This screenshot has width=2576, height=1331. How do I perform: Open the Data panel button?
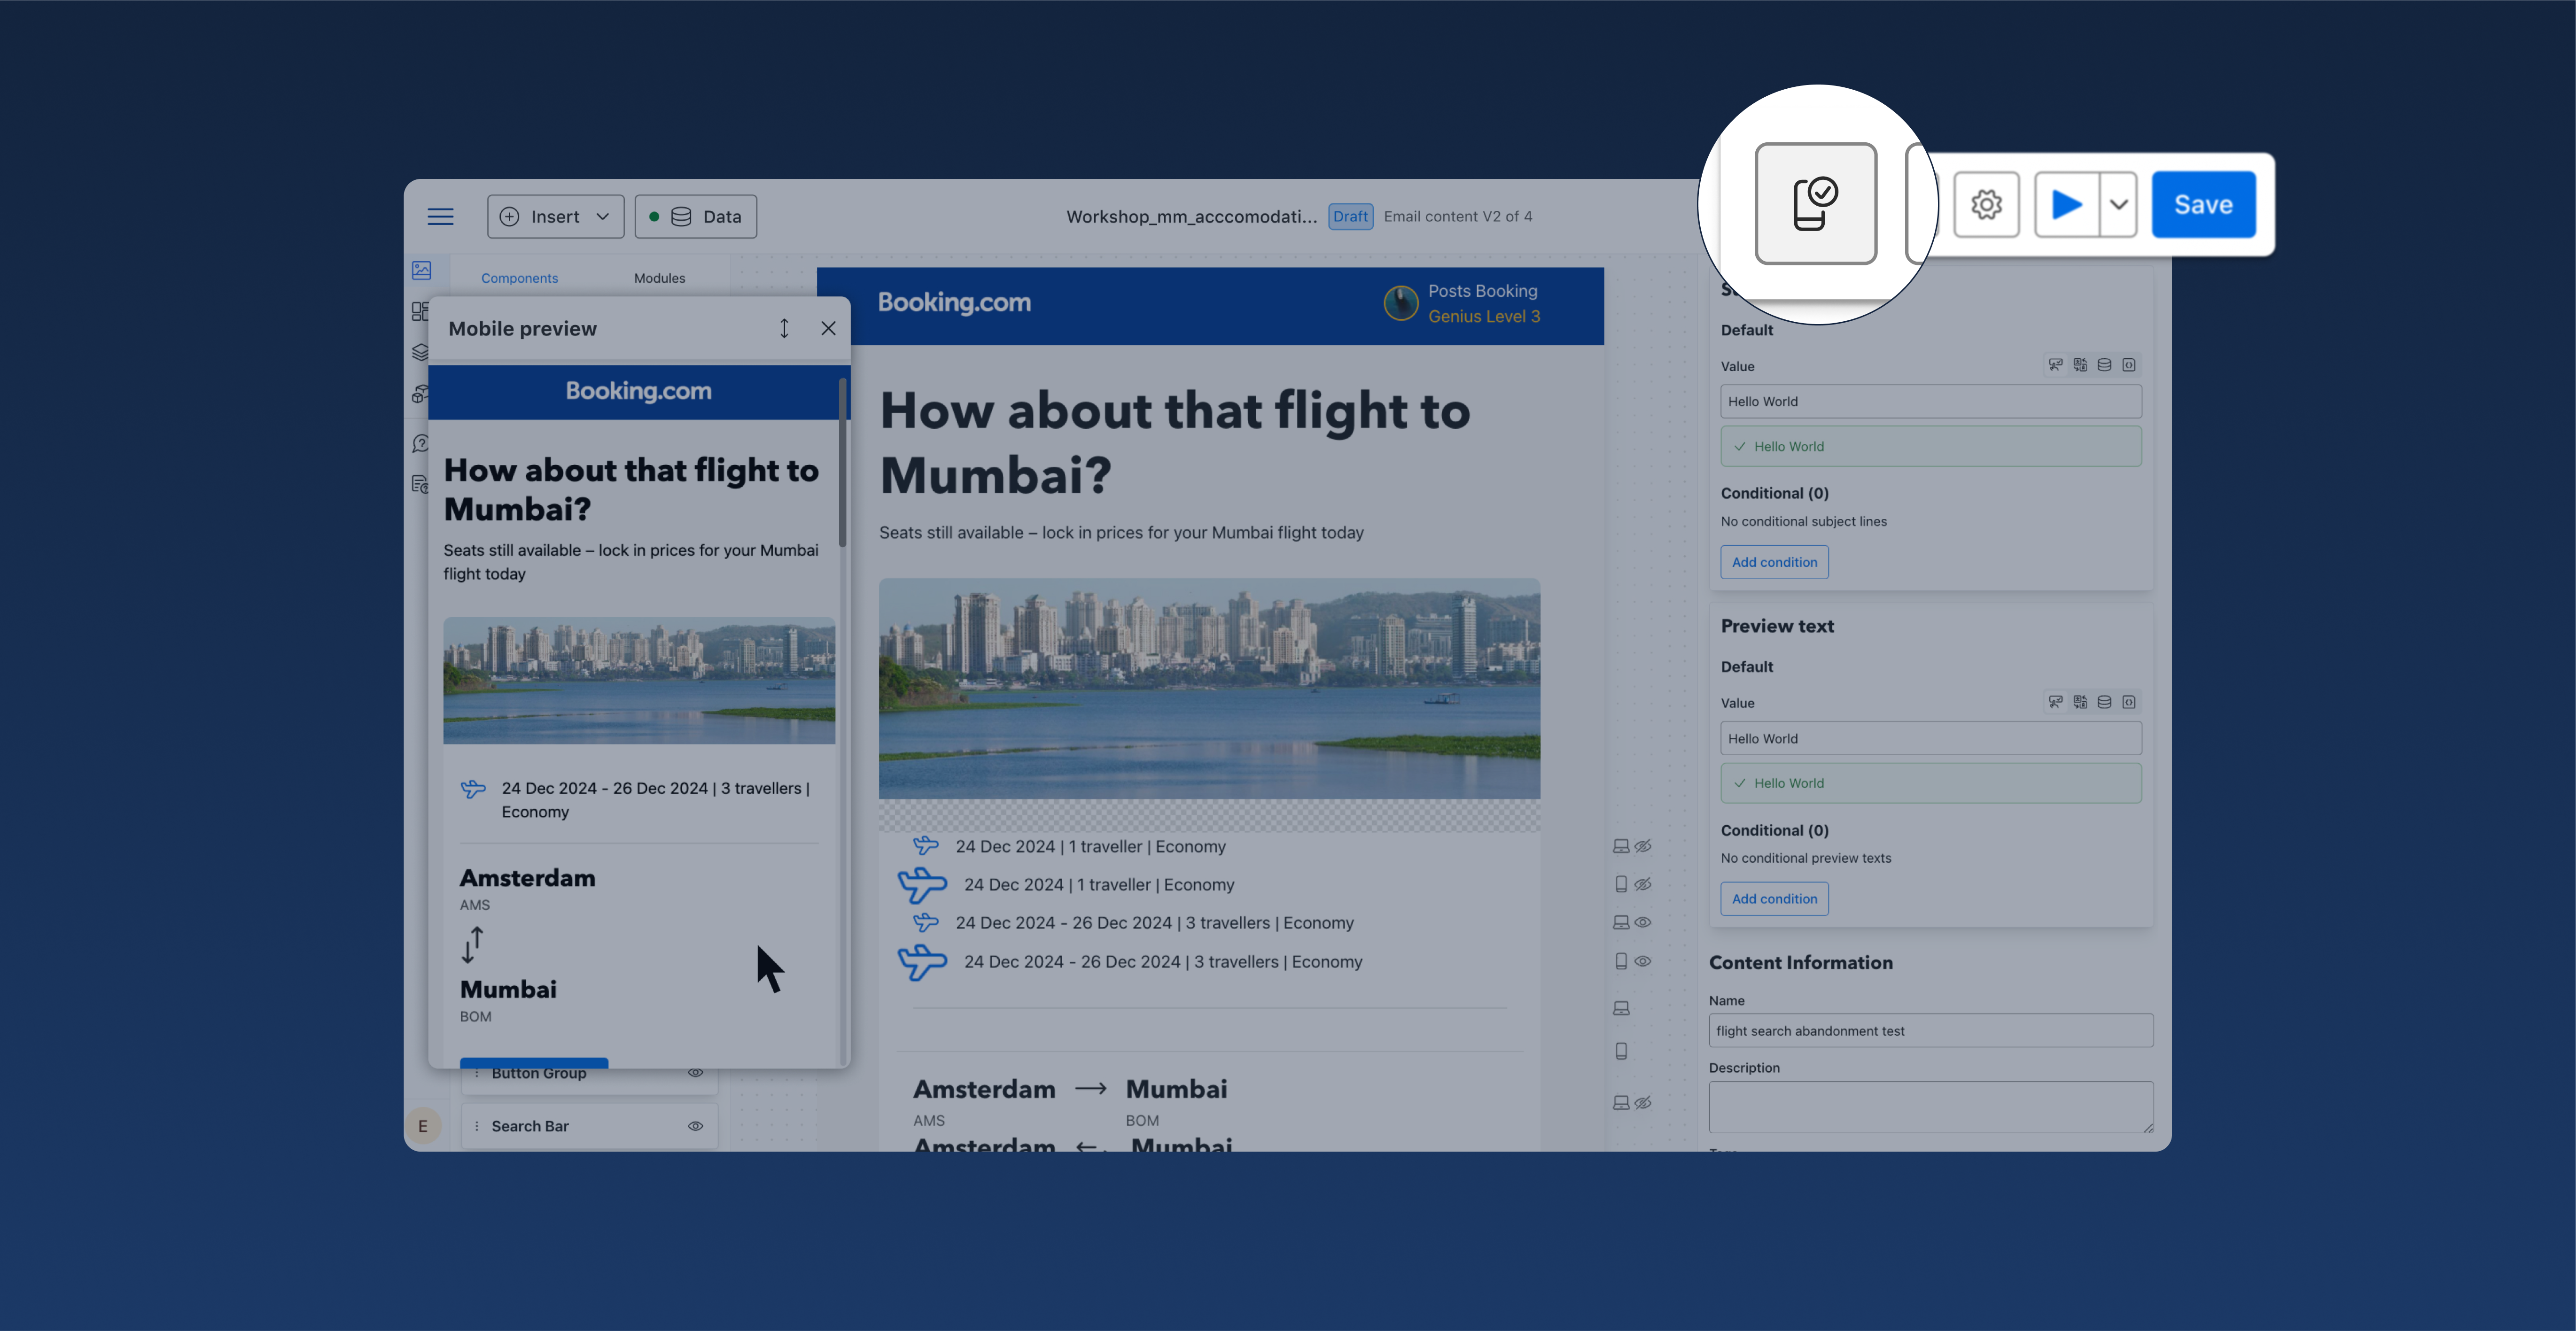696,217
